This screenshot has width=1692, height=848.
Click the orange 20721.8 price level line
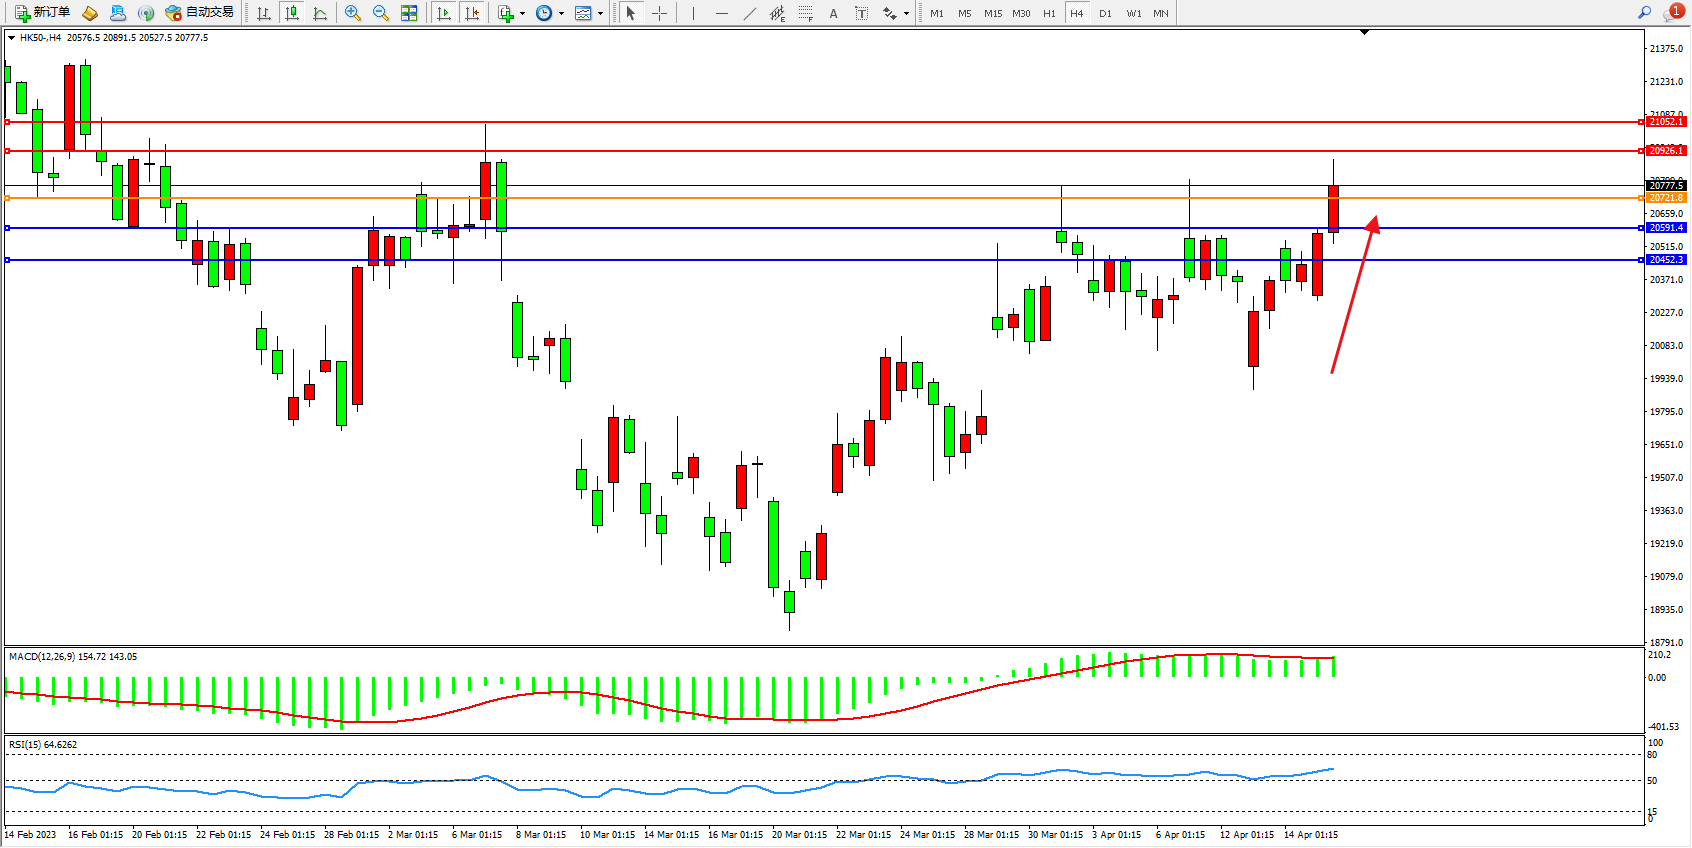coord(800,198)
